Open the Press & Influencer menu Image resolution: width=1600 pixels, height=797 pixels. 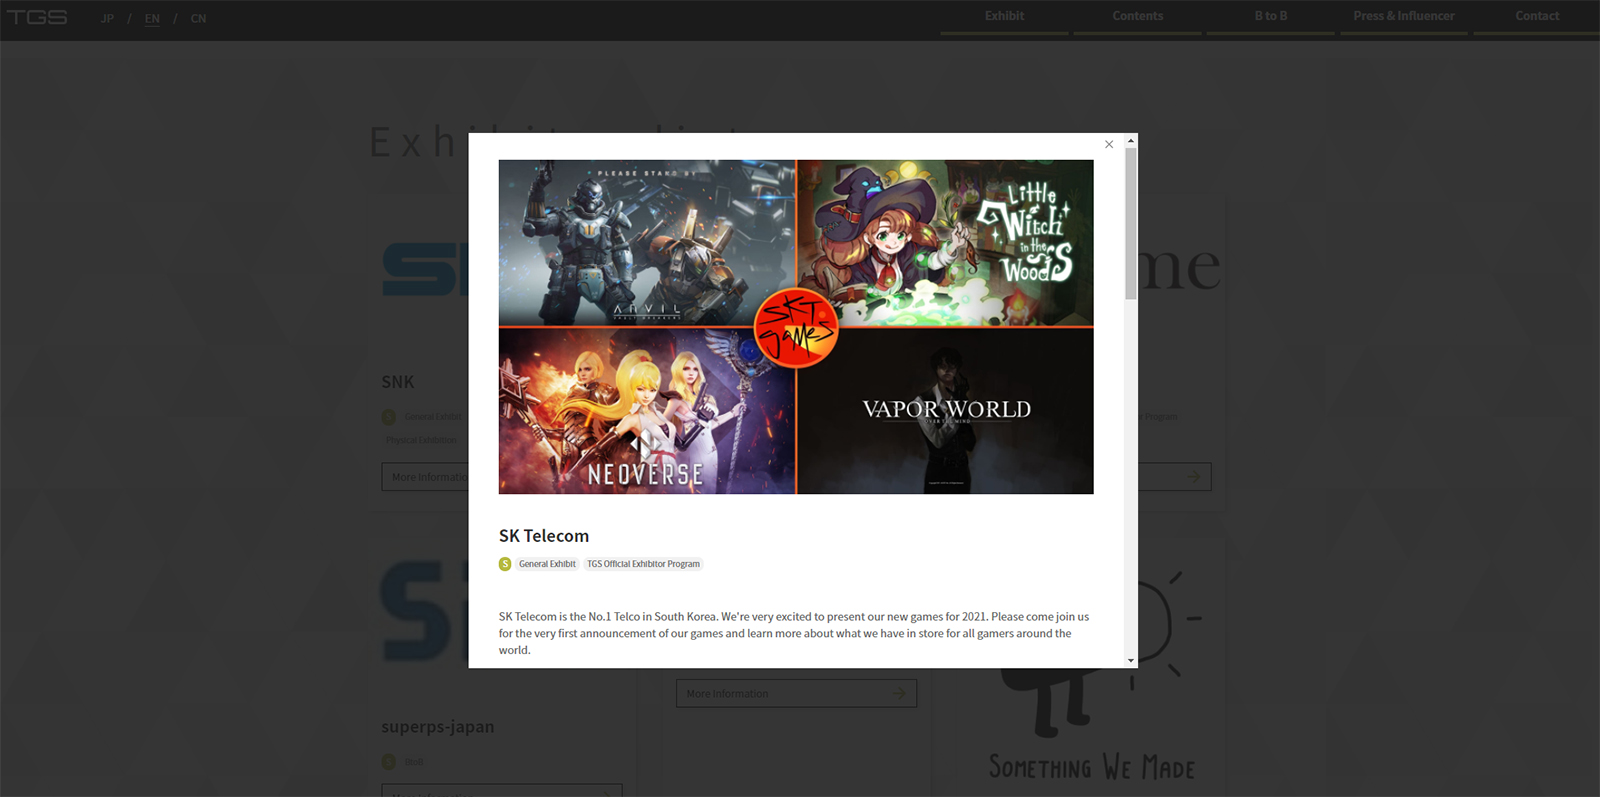point(1403,16)
